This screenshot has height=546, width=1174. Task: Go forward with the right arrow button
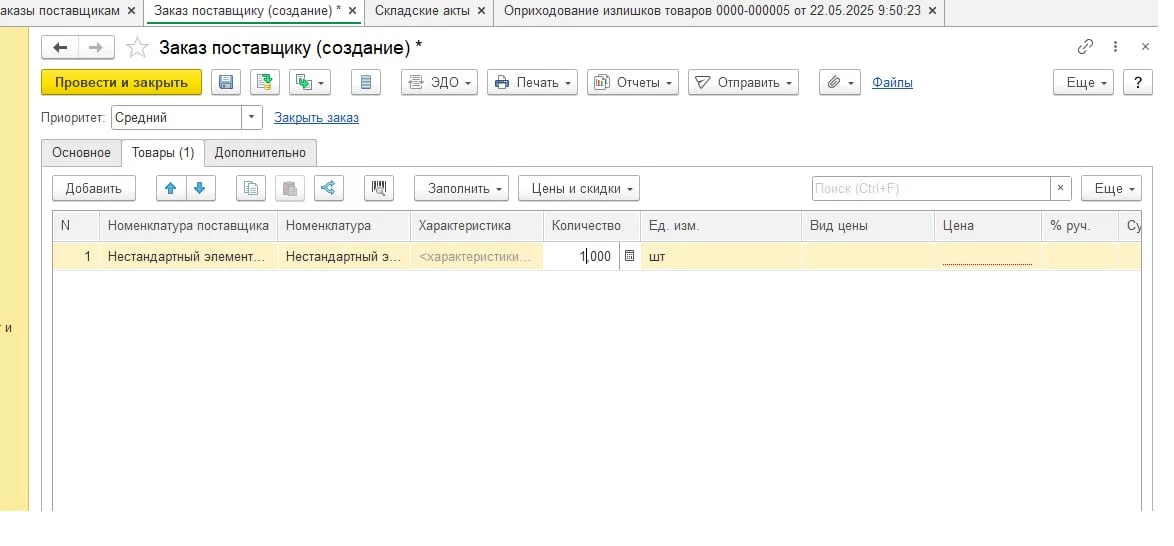(96, 48)
